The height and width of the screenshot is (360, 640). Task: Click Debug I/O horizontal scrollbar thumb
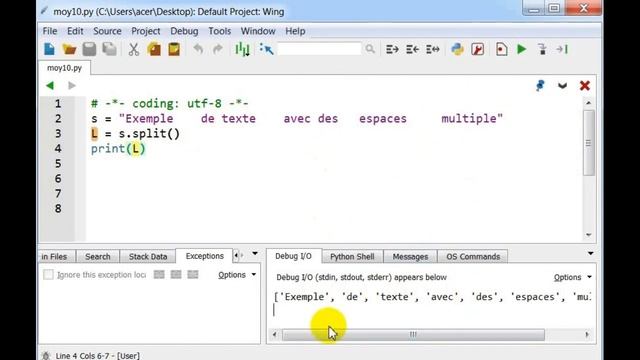click(x=413, y=335)
